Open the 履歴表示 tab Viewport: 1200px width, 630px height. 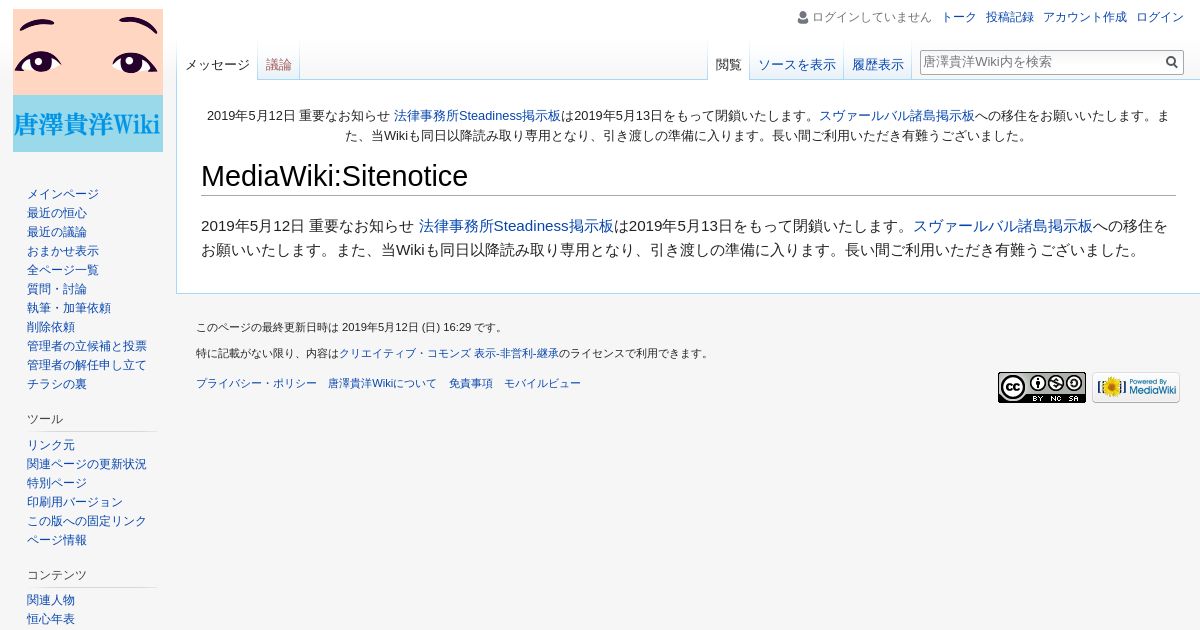pyautogui.click(x=878, y=65)
